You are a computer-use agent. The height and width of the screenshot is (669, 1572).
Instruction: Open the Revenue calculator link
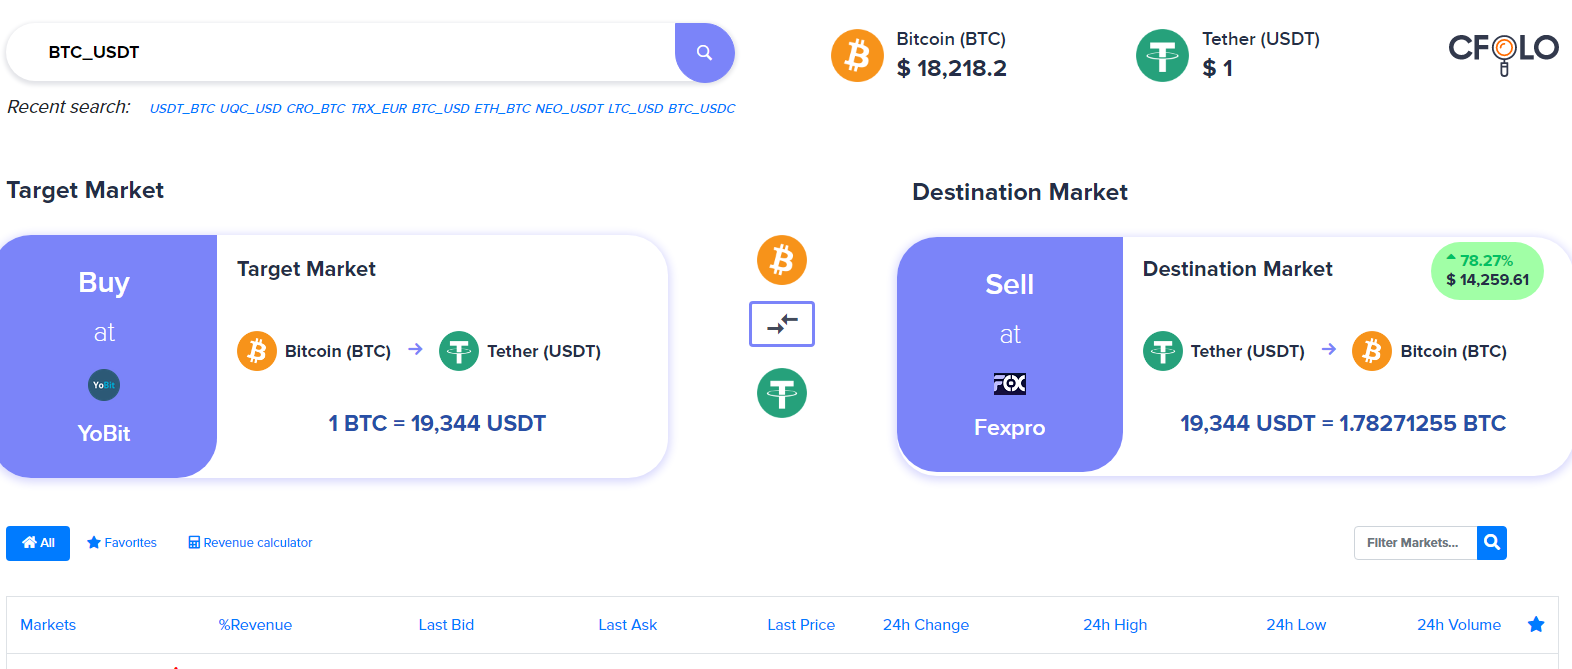click(x=250, y=543)
